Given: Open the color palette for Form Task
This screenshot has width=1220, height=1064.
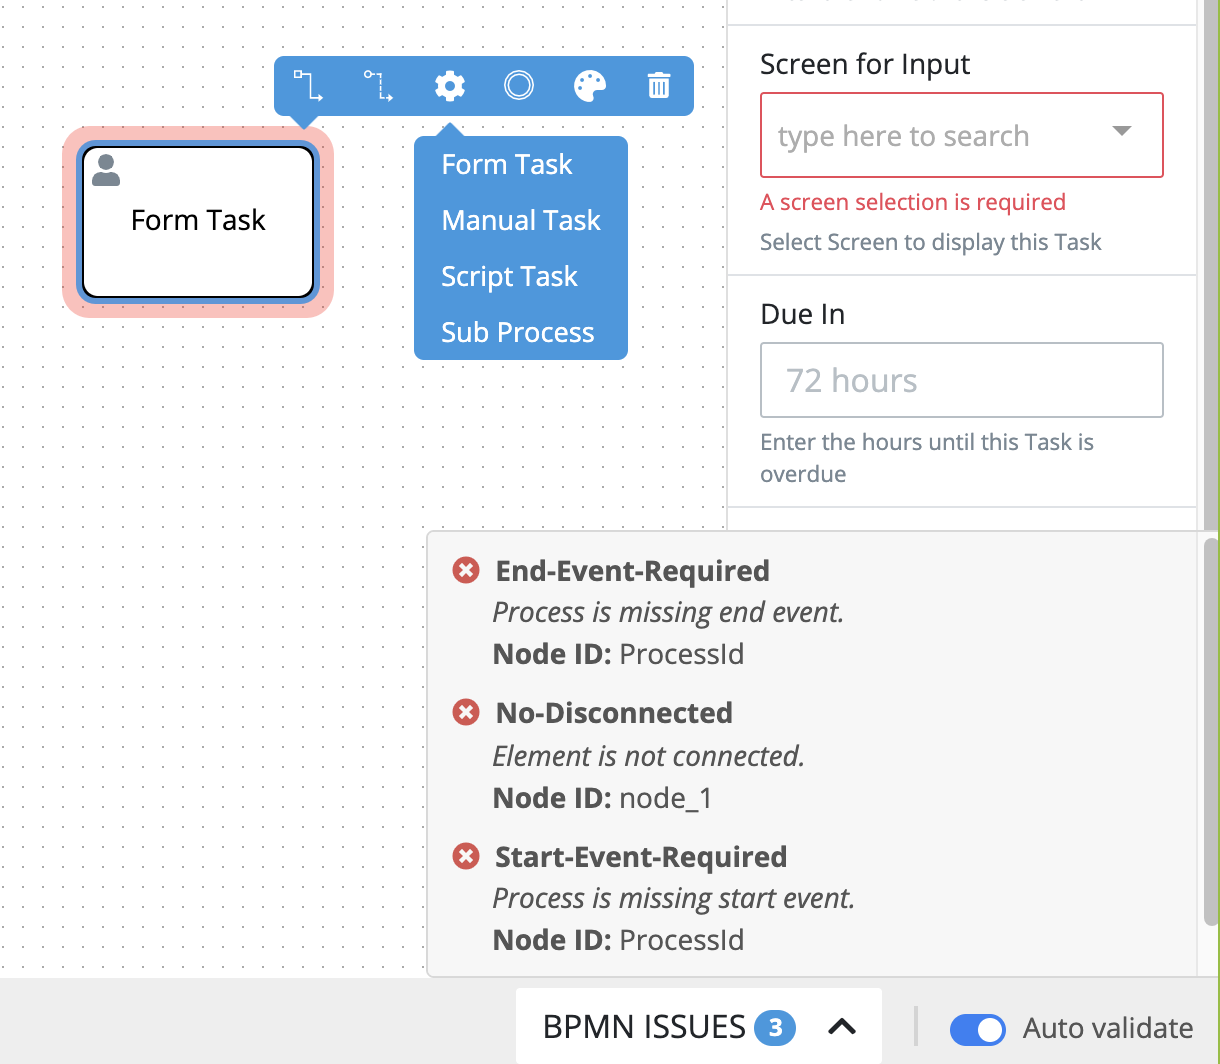Looking at the screenshot, I should [x=589, y=86].
